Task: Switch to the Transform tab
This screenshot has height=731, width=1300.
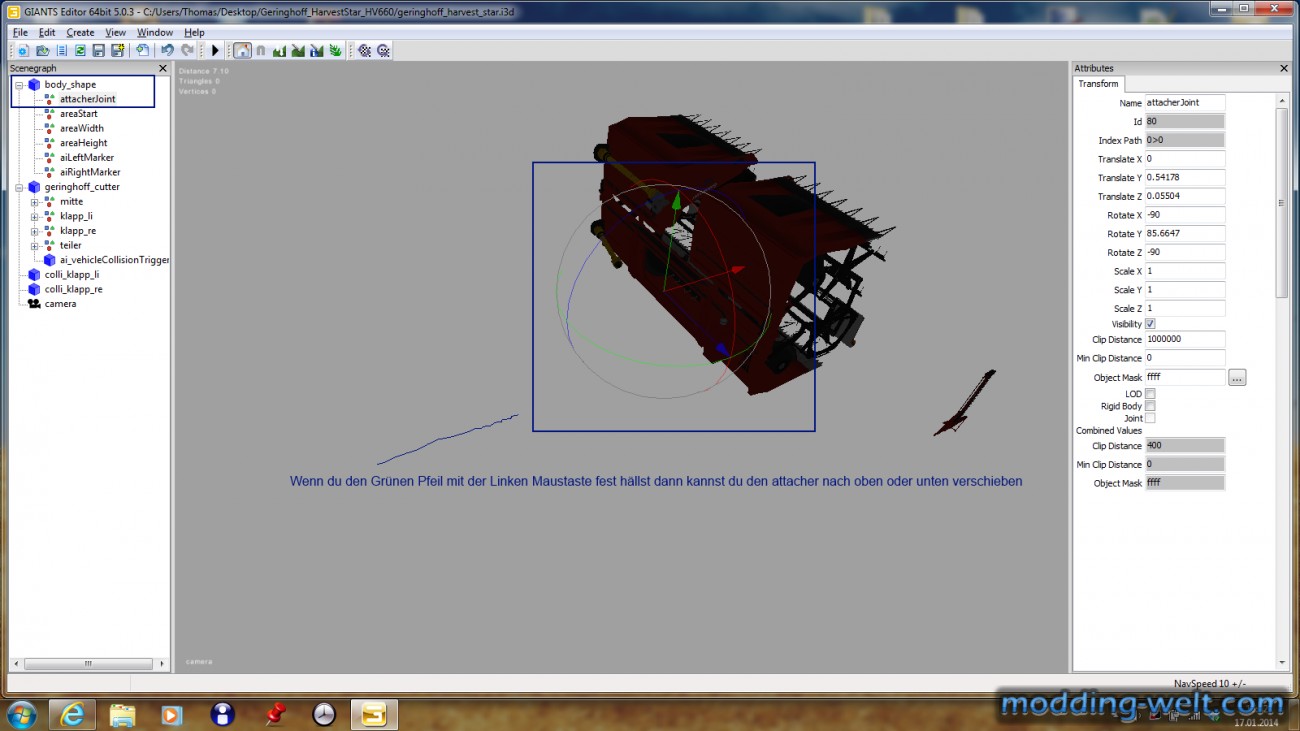Action: coord(1098,84)
